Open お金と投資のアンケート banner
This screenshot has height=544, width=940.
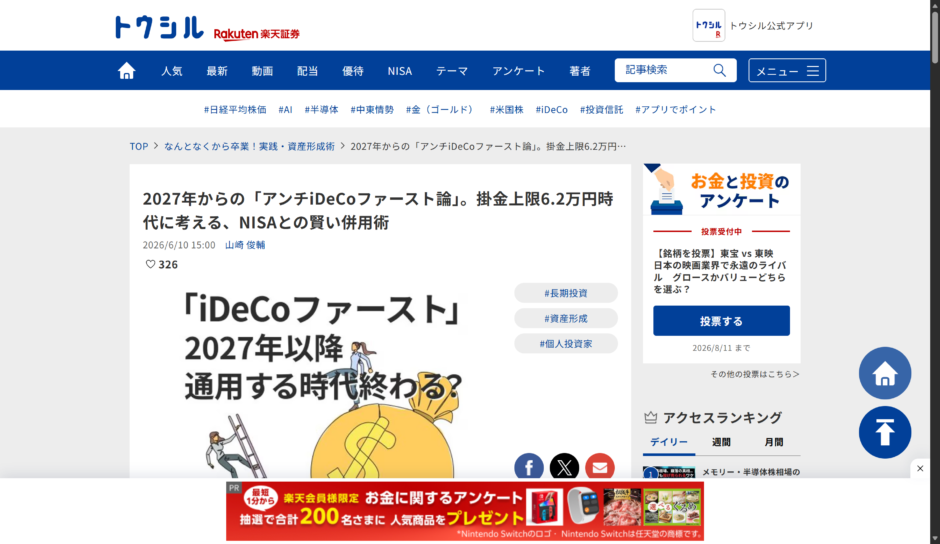(722, 190)
